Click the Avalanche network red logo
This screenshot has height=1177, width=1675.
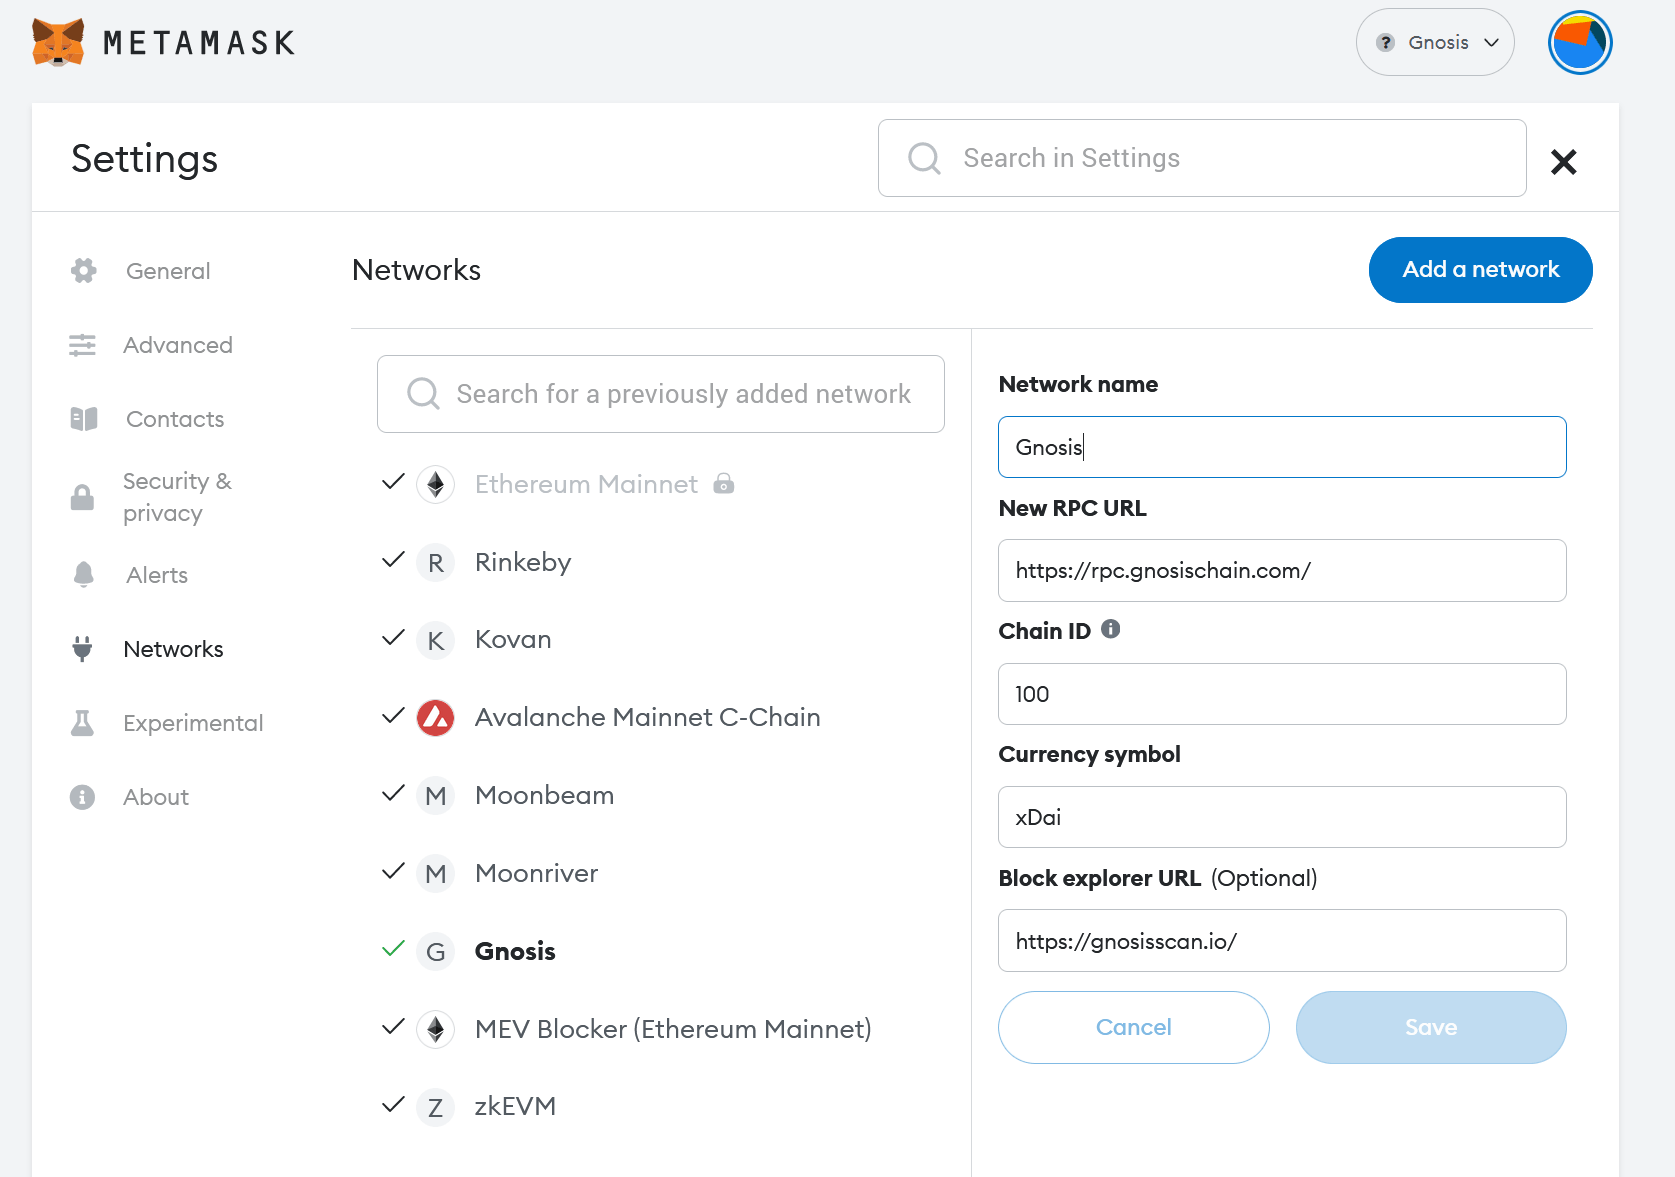pos(435,718)
